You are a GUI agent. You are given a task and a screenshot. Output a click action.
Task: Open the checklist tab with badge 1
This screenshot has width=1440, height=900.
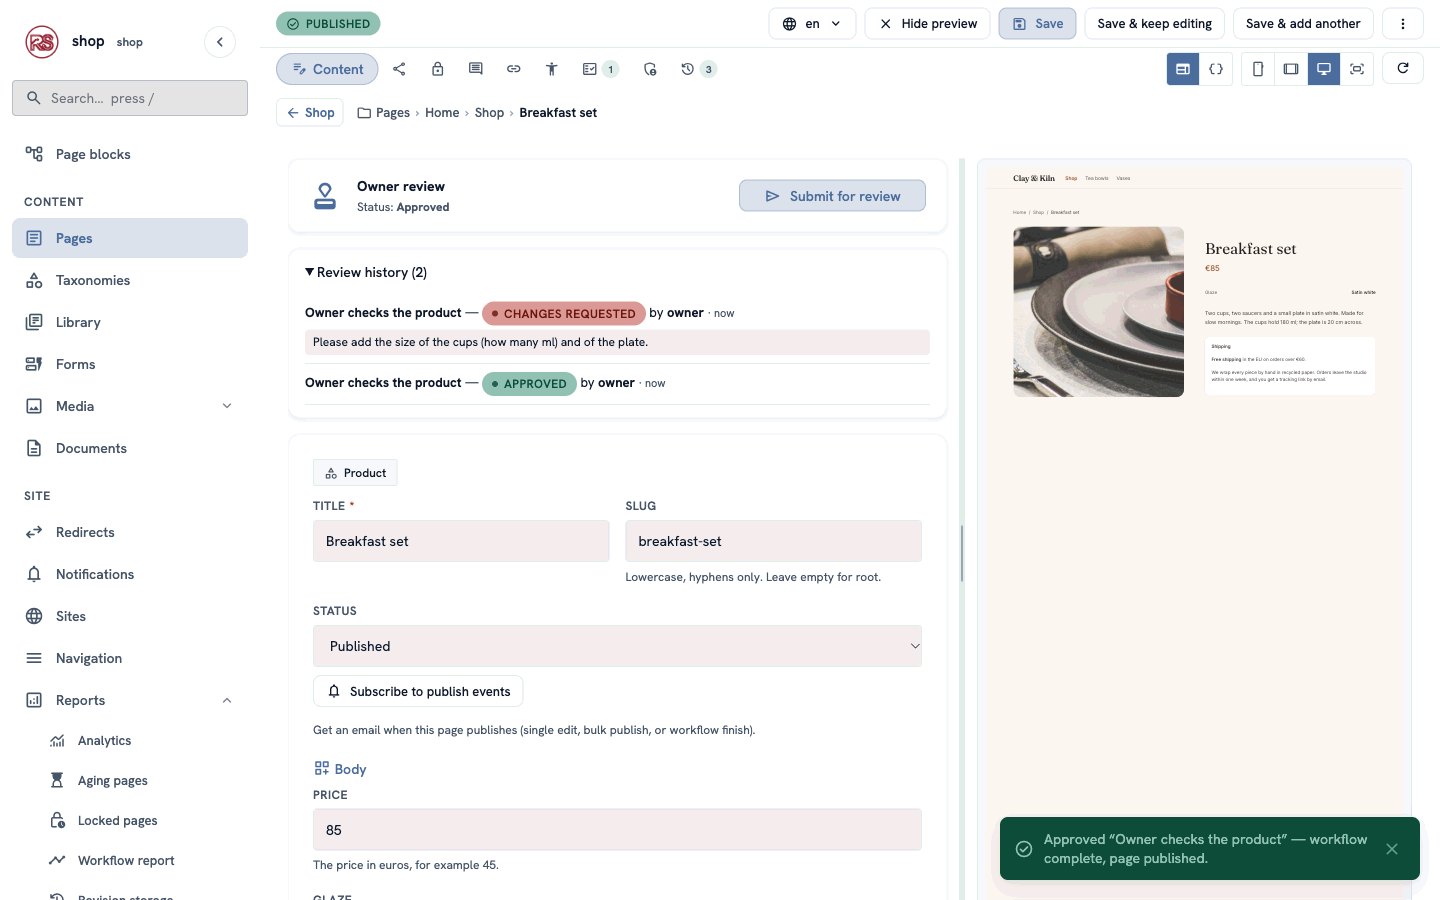tap(600, 69)
